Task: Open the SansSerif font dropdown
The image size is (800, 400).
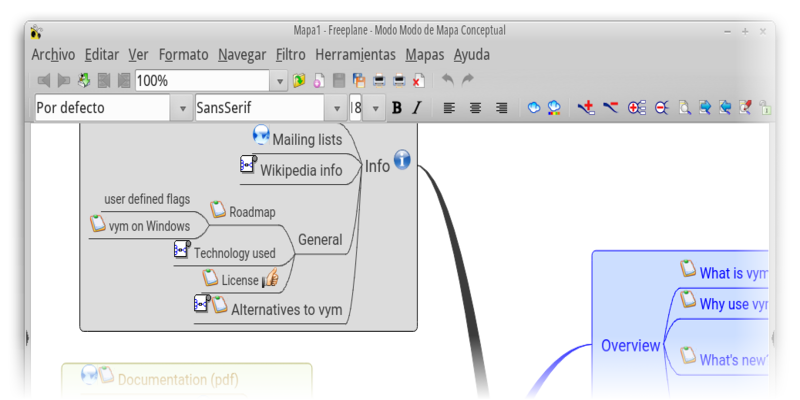Action: pyautogui.click(x=337, y=108)
